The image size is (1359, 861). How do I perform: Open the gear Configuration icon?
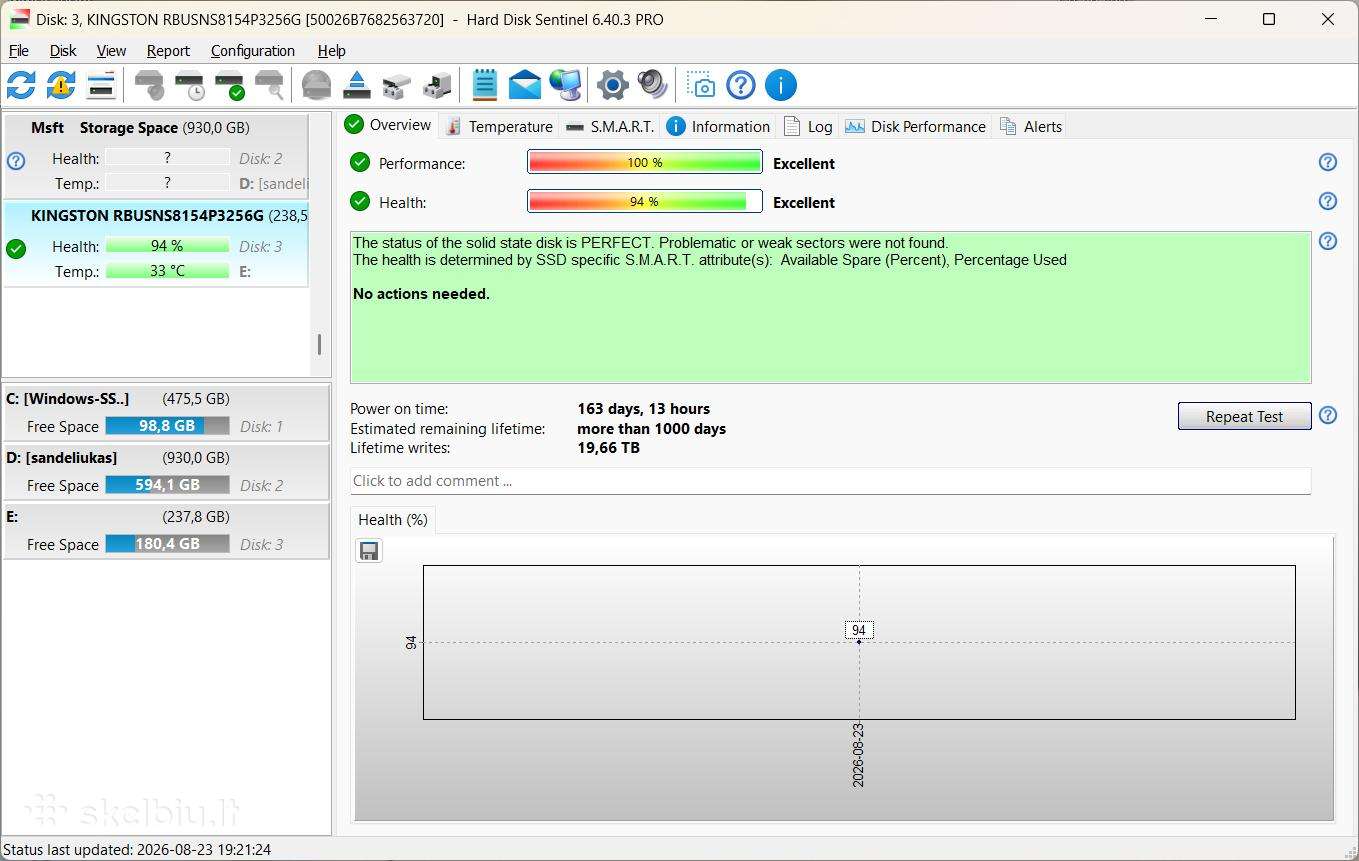612,85
